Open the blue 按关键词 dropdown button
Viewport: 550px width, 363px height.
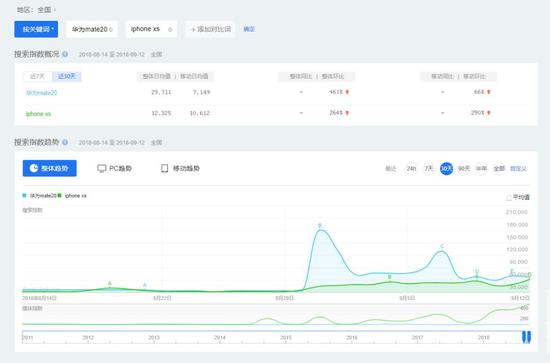(x=36, y=29)
